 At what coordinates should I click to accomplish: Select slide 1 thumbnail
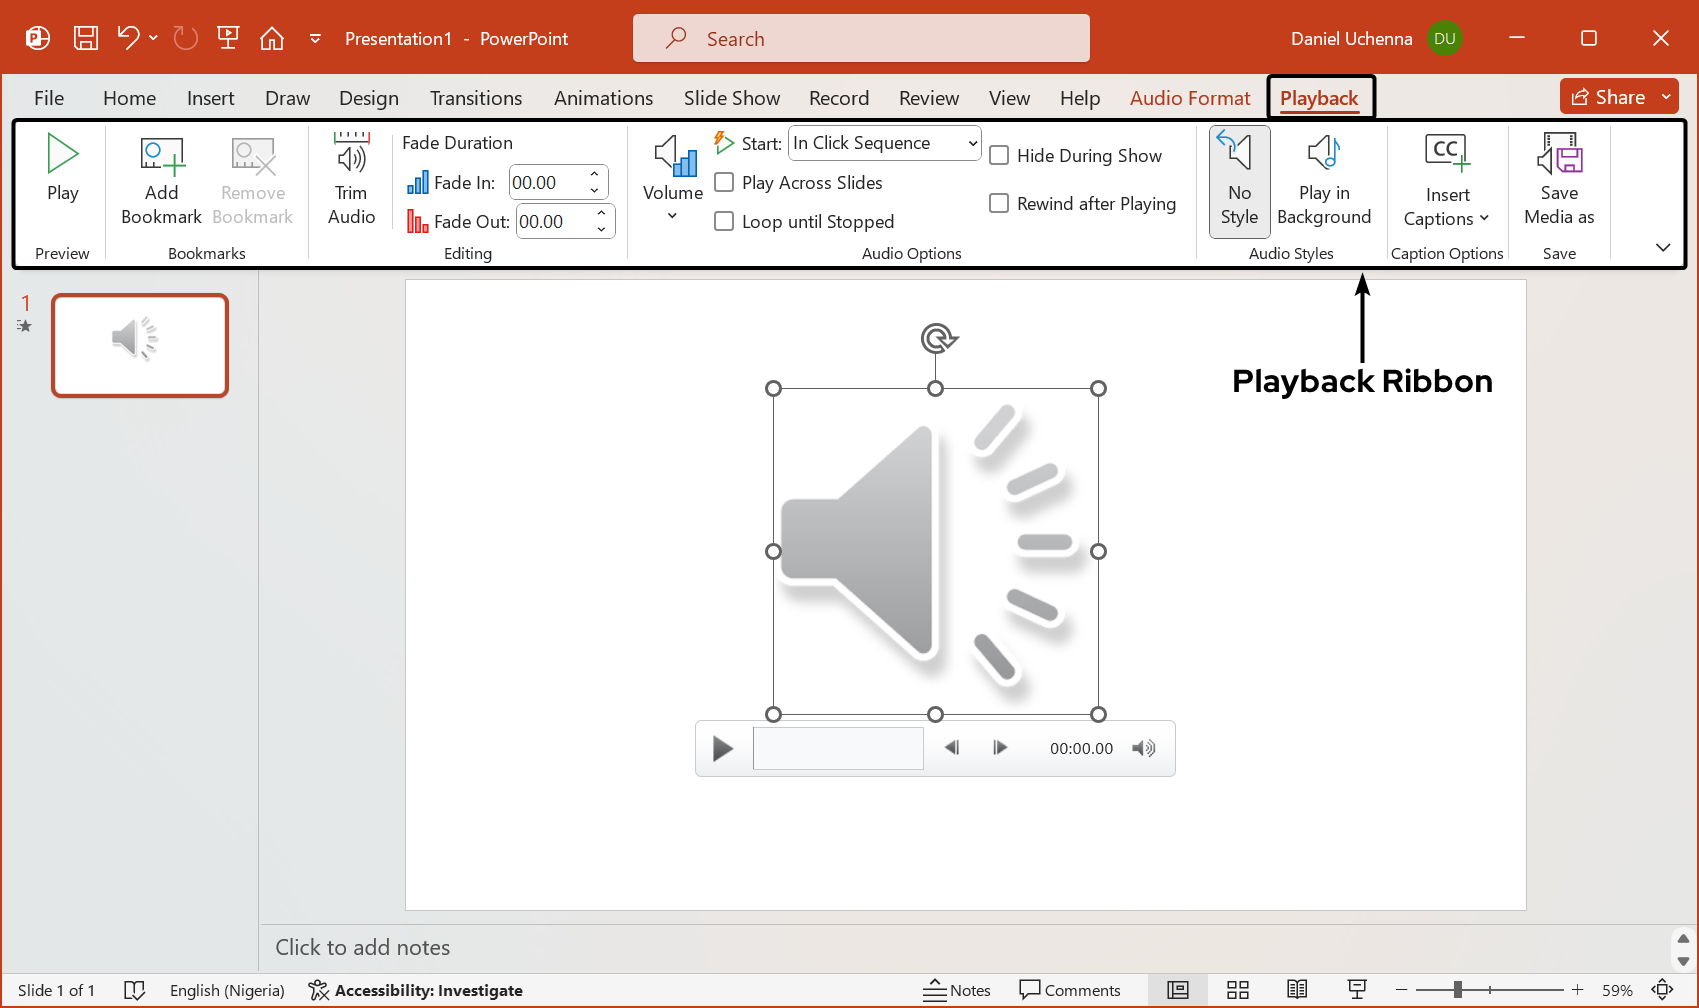[x=139, y=345]
